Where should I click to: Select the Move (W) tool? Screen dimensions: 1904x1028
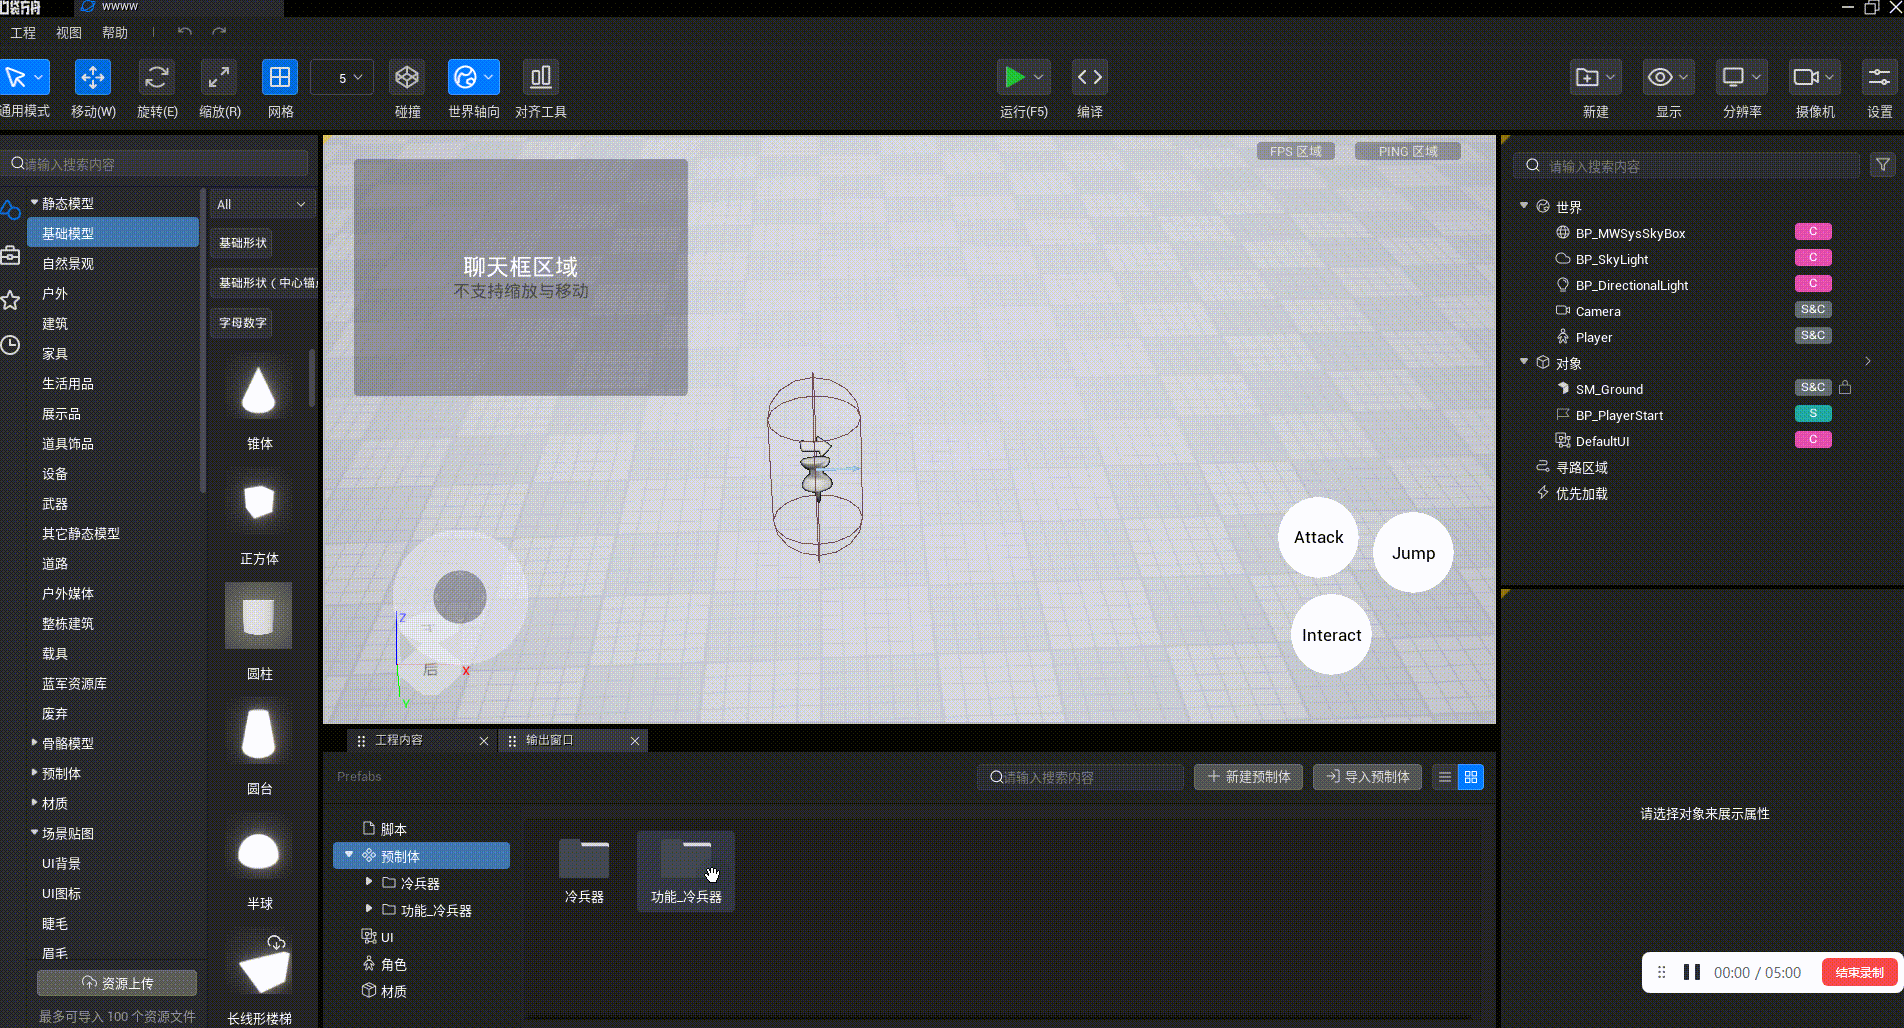tap(93, 78)
